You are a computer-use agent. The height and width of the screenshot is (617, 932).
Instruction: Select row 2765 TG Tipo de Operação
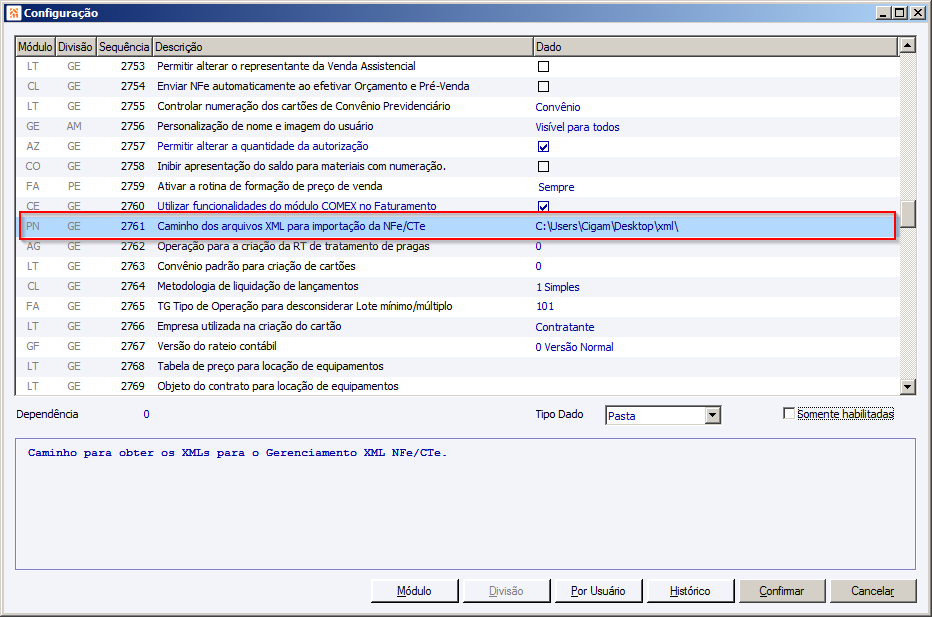(457, 306)
